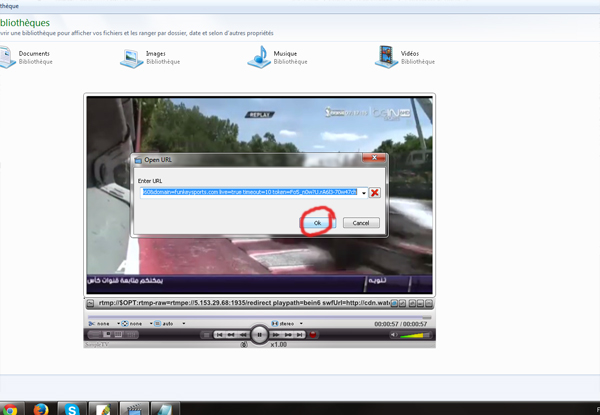Image resolution: width=600 pixels, height=415 pixels.
Task: Open Google Chrome from the taskbar
Action: click(x=9, y=409)
